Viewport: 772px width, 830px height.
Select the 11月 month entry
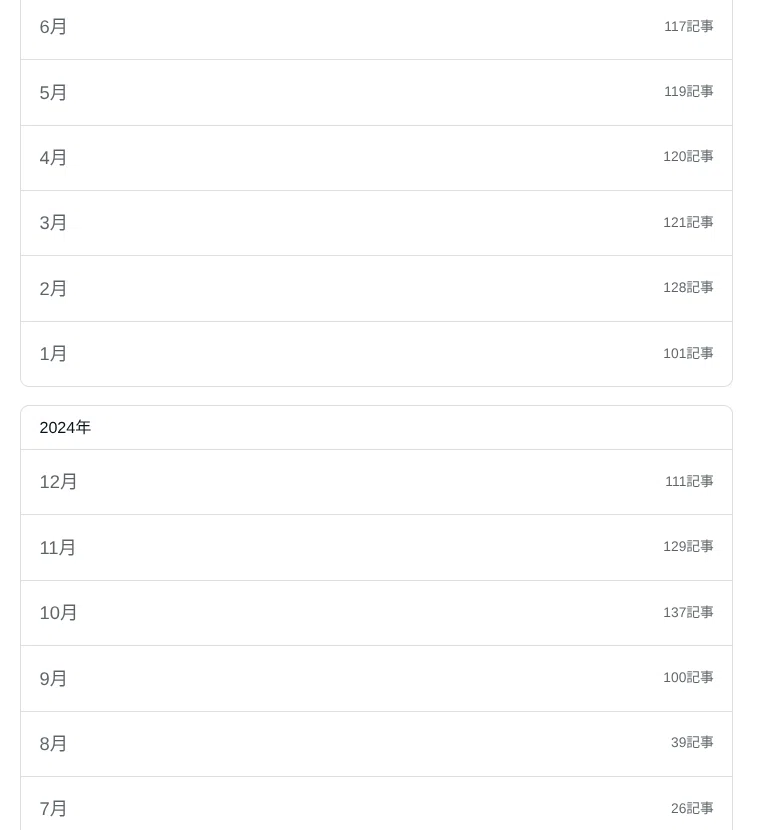coord(376,547)
